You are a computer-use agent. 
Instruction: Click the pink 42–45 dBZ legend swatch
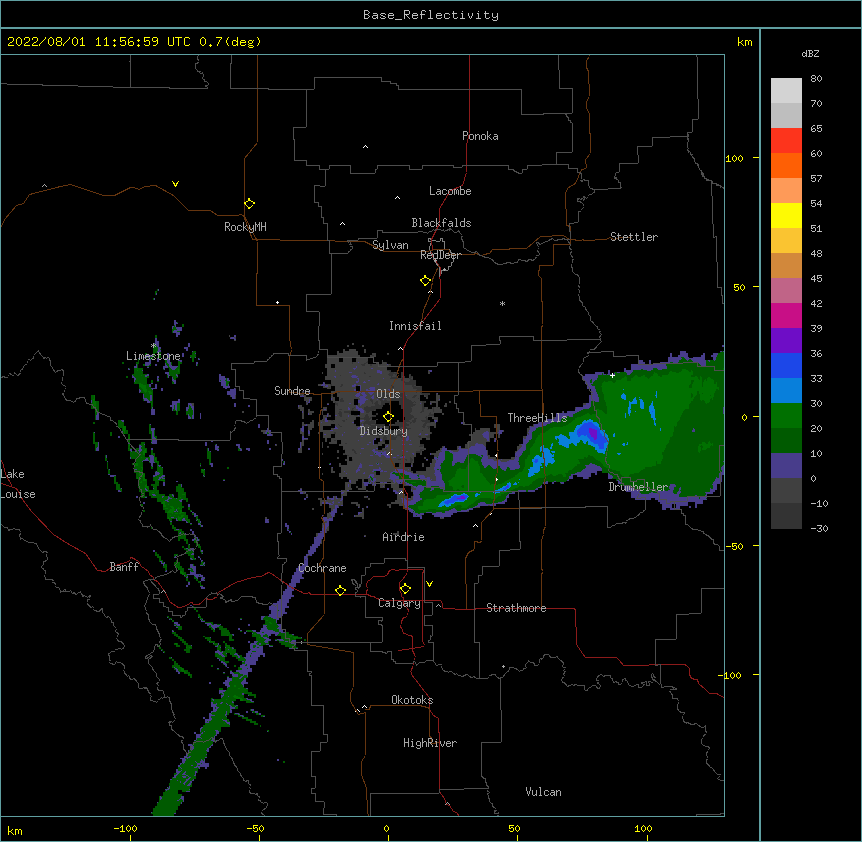pyautogui.click(x=786, y=291)
